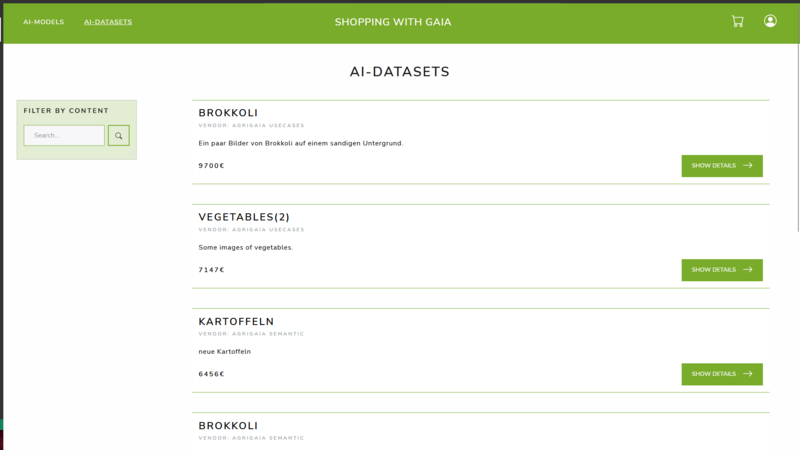The height and width of the screenshot is (450, 800).
Task: Open the Vegetables(2) dataset title
Action: (x=244, y=217)
